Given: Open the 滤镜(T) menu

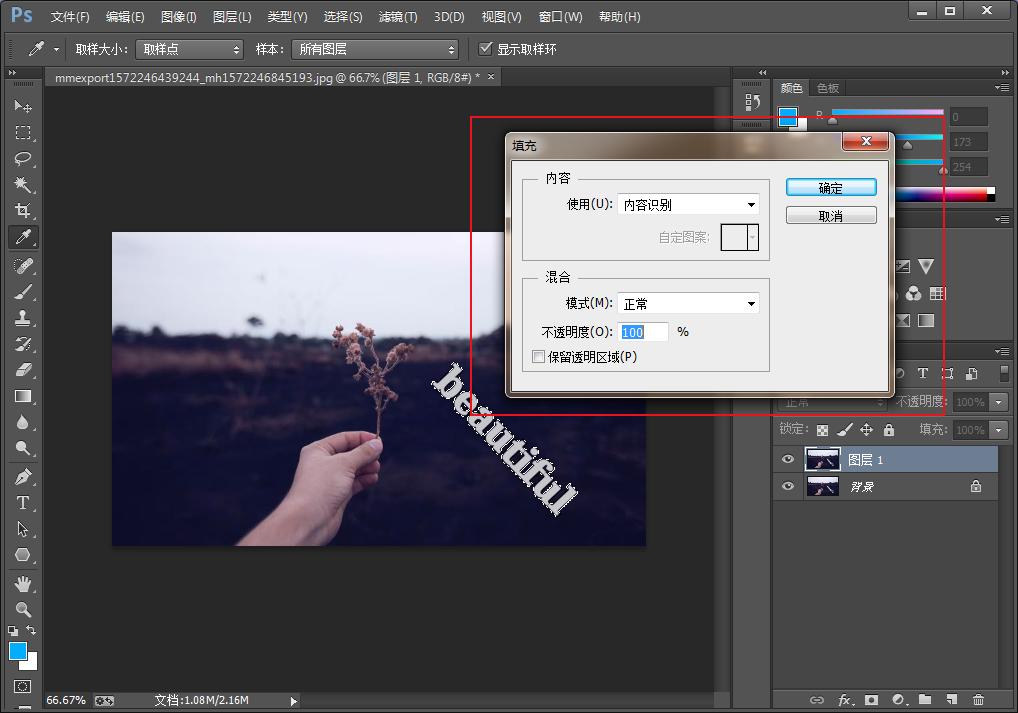Looking at the screenshot, I should [x=398, y=17].
